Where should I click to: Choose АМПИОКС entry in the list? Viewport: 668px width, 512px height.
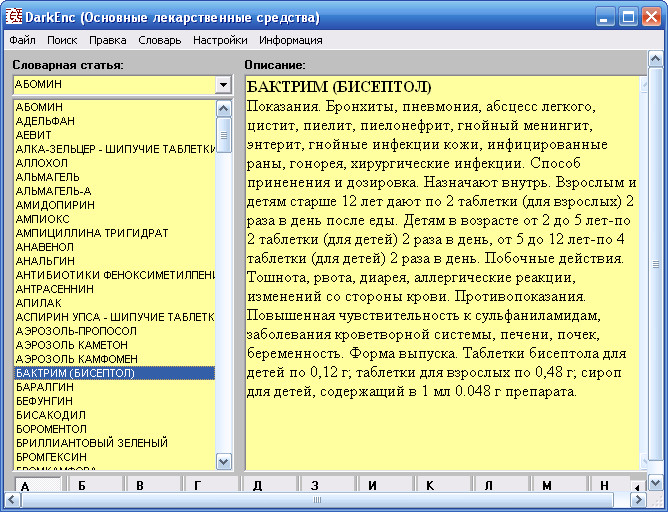[43, 219]
